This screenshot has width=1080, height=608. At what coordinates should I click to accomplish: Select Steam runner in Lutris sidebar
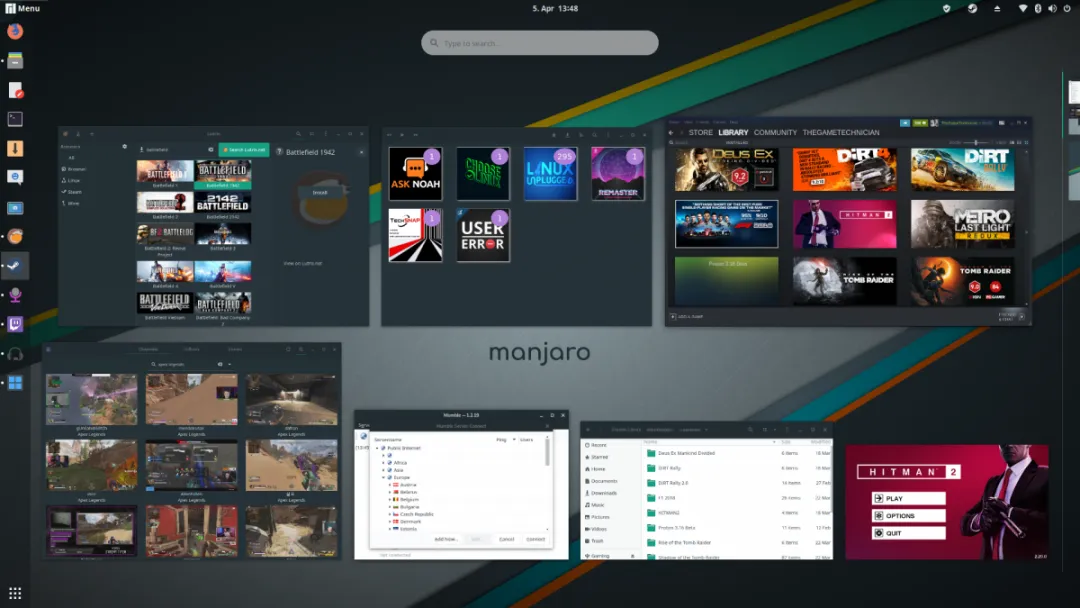72,192
